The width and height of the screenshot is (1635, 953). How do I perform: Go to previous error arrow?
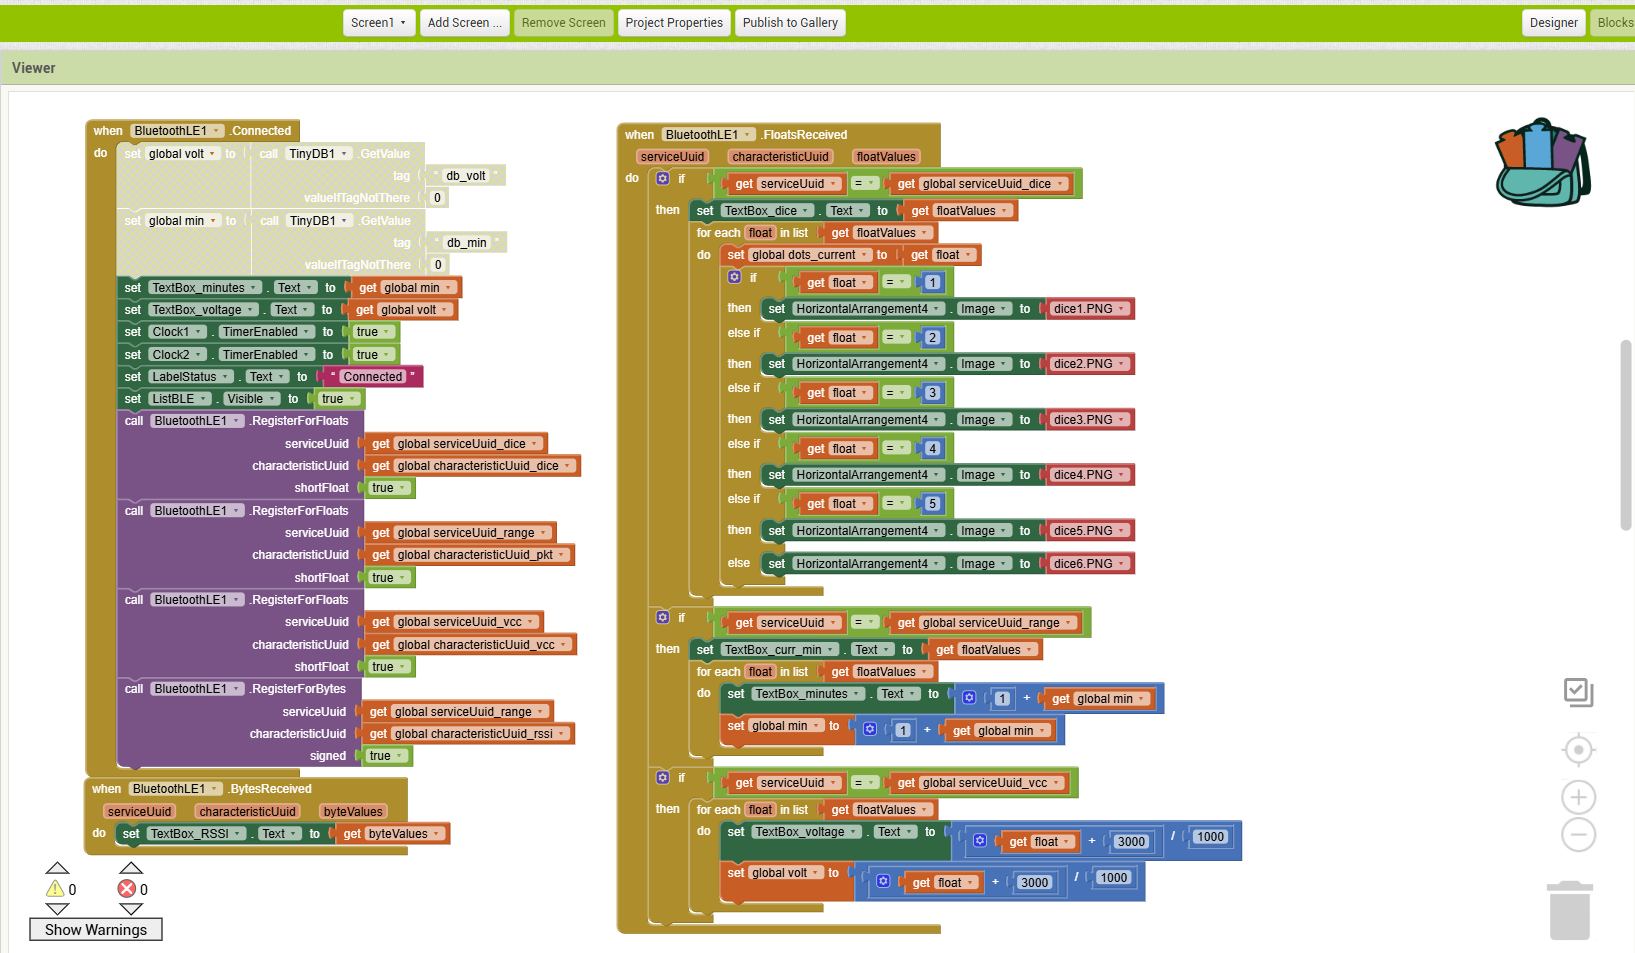coord(131,868)
